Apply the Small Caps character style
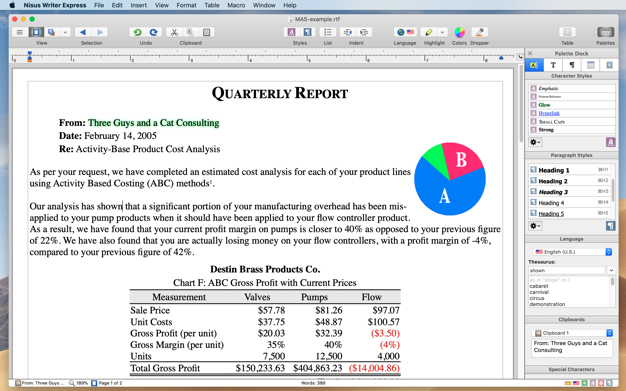Screen dimensions: 626x391 pos(572,121)
